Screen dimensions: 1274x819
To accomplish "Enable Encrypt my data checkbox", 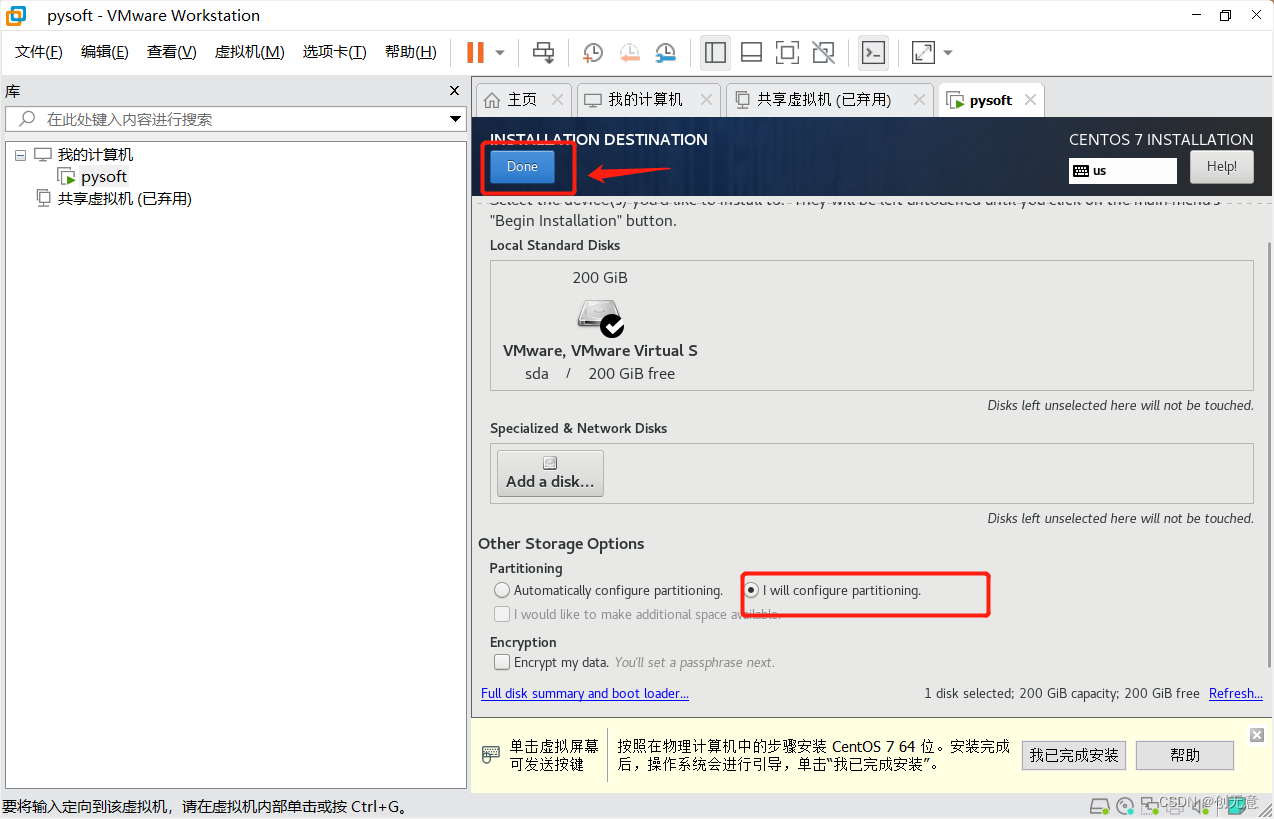I will tap(502, 663).
